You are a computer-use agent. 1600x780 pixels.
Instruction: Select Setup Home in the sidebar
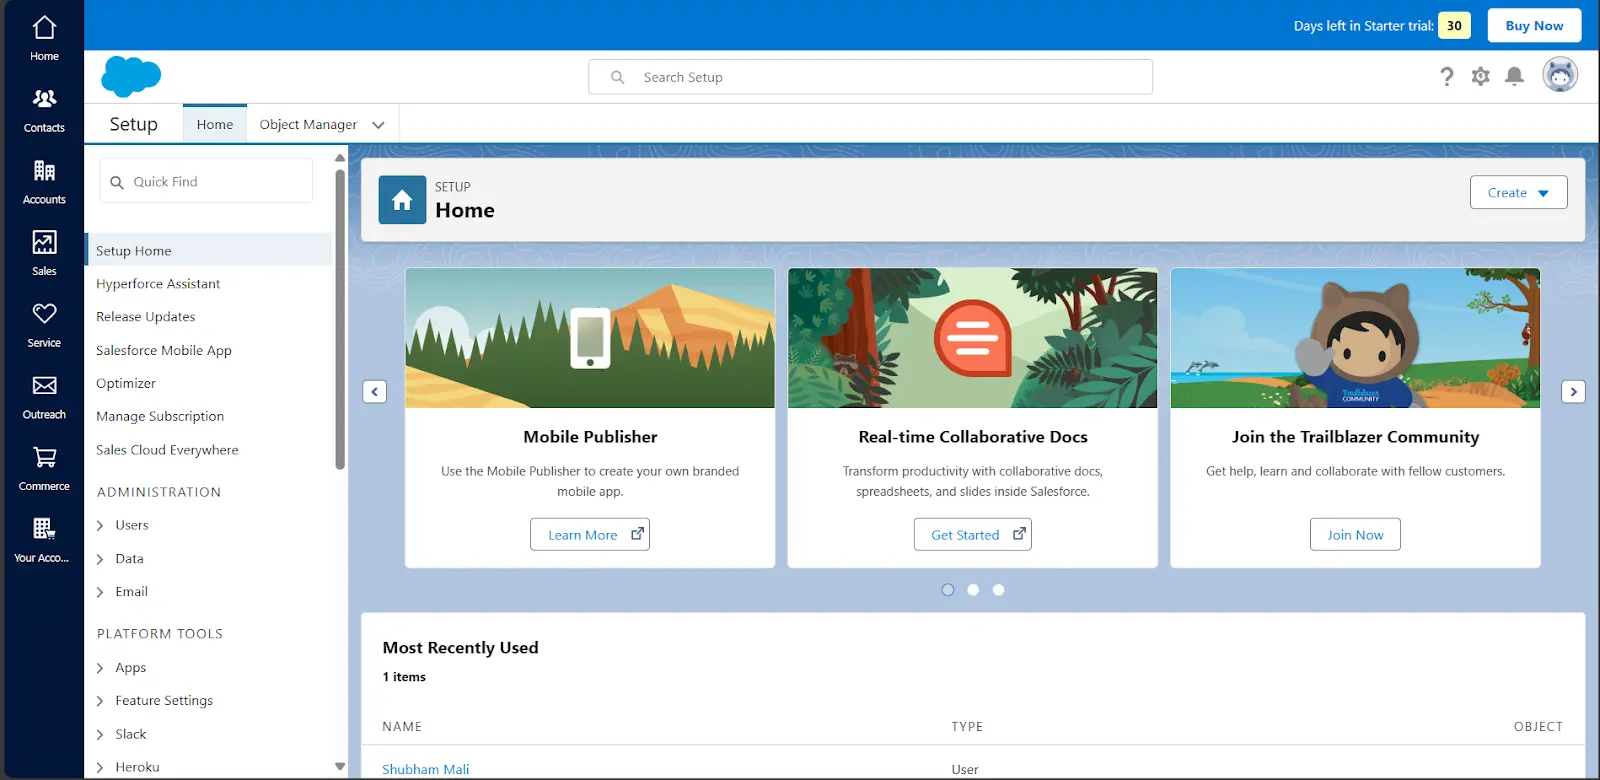[x=210, y=250]
